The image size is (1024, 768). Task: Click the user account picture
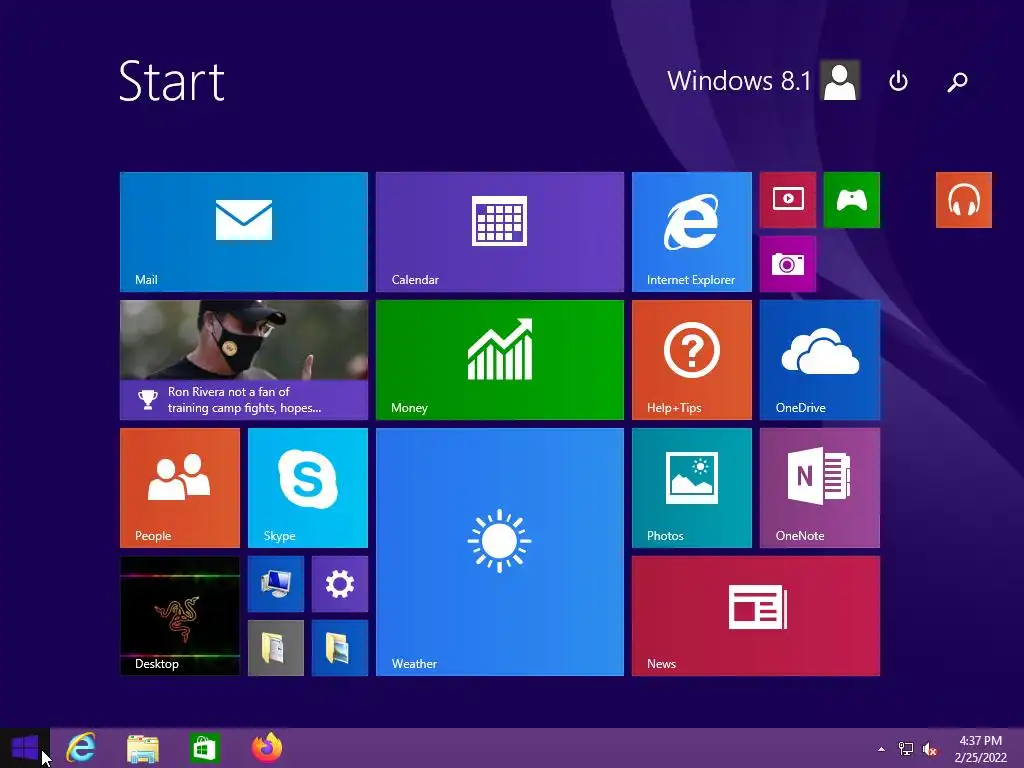(840, 80)
